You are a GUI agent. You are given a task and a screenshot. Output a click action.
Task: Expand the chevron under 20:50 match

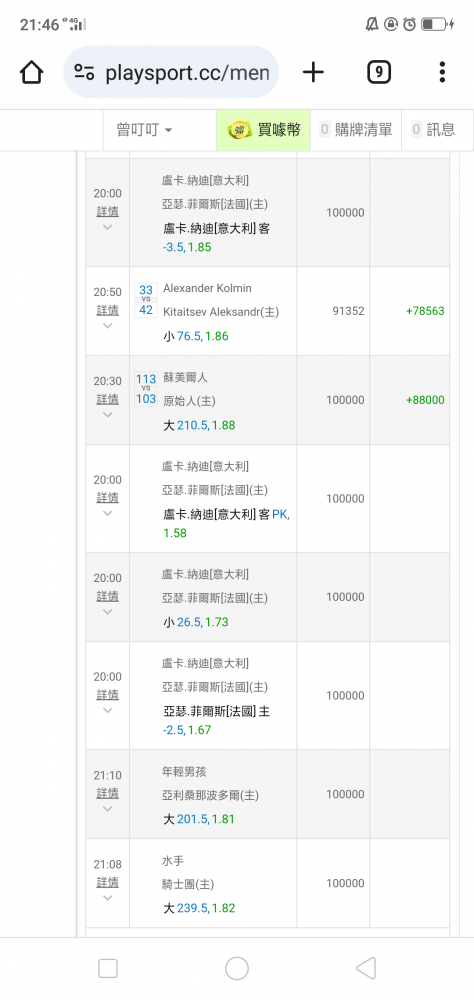(107, 326)
